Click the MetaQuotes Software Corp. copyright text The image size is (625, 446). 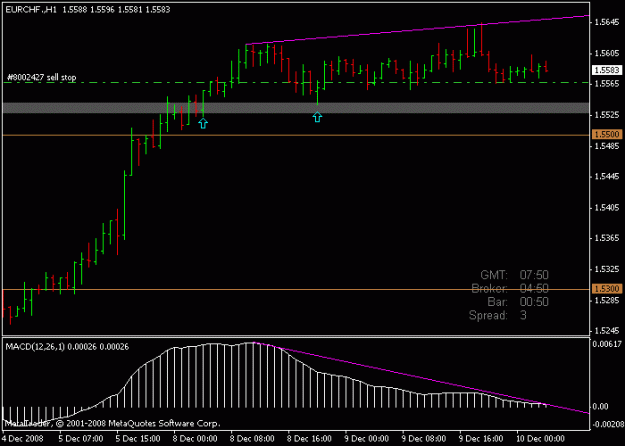click(x=112, y=423)
